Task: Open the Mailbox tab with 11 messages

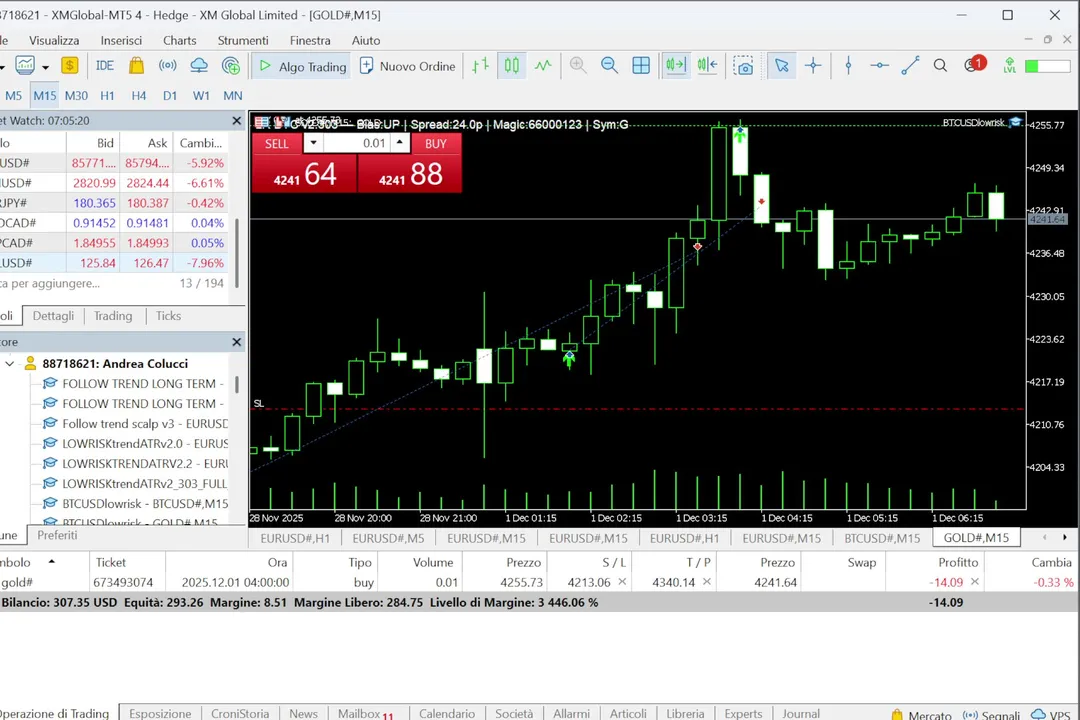Action: tap(365, 713)
